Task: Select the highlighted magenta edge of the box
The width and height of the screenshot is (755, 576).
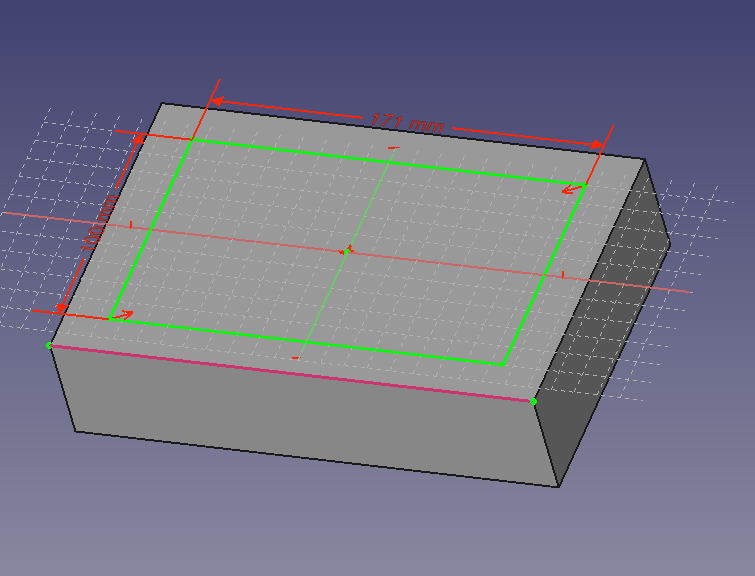Action: [x=291, y=373]
